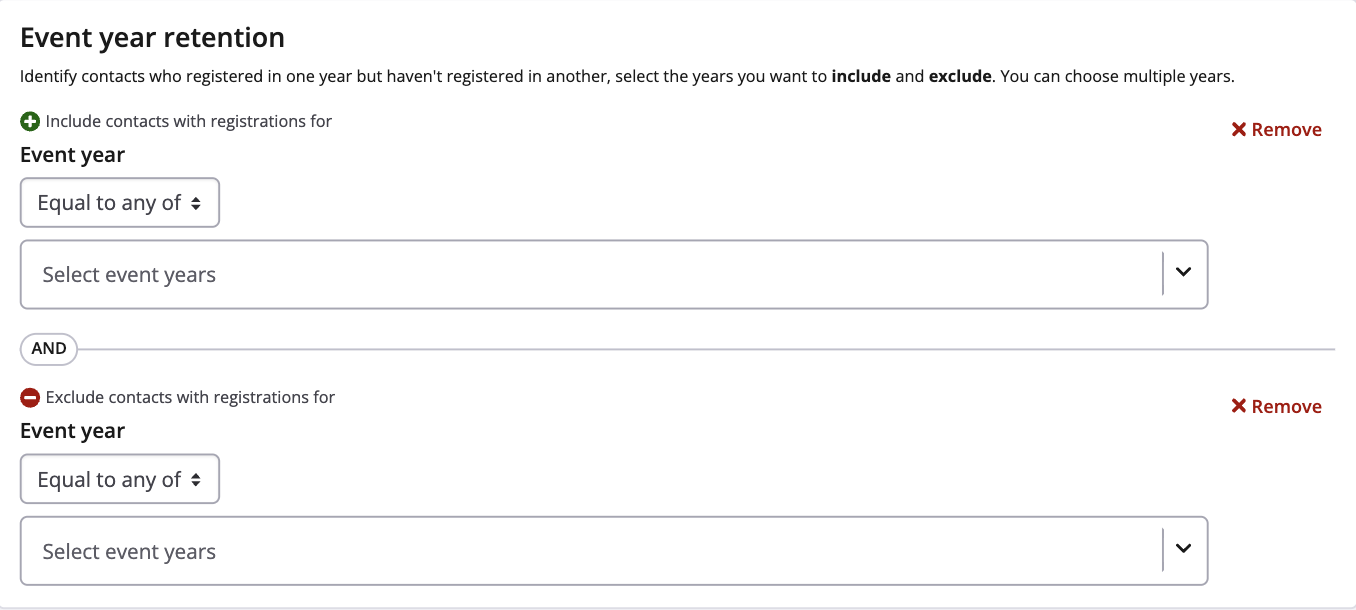Expand the exclude event years chevron arrow
Screen dimensions: 1356x610
tap(1184, 551)
